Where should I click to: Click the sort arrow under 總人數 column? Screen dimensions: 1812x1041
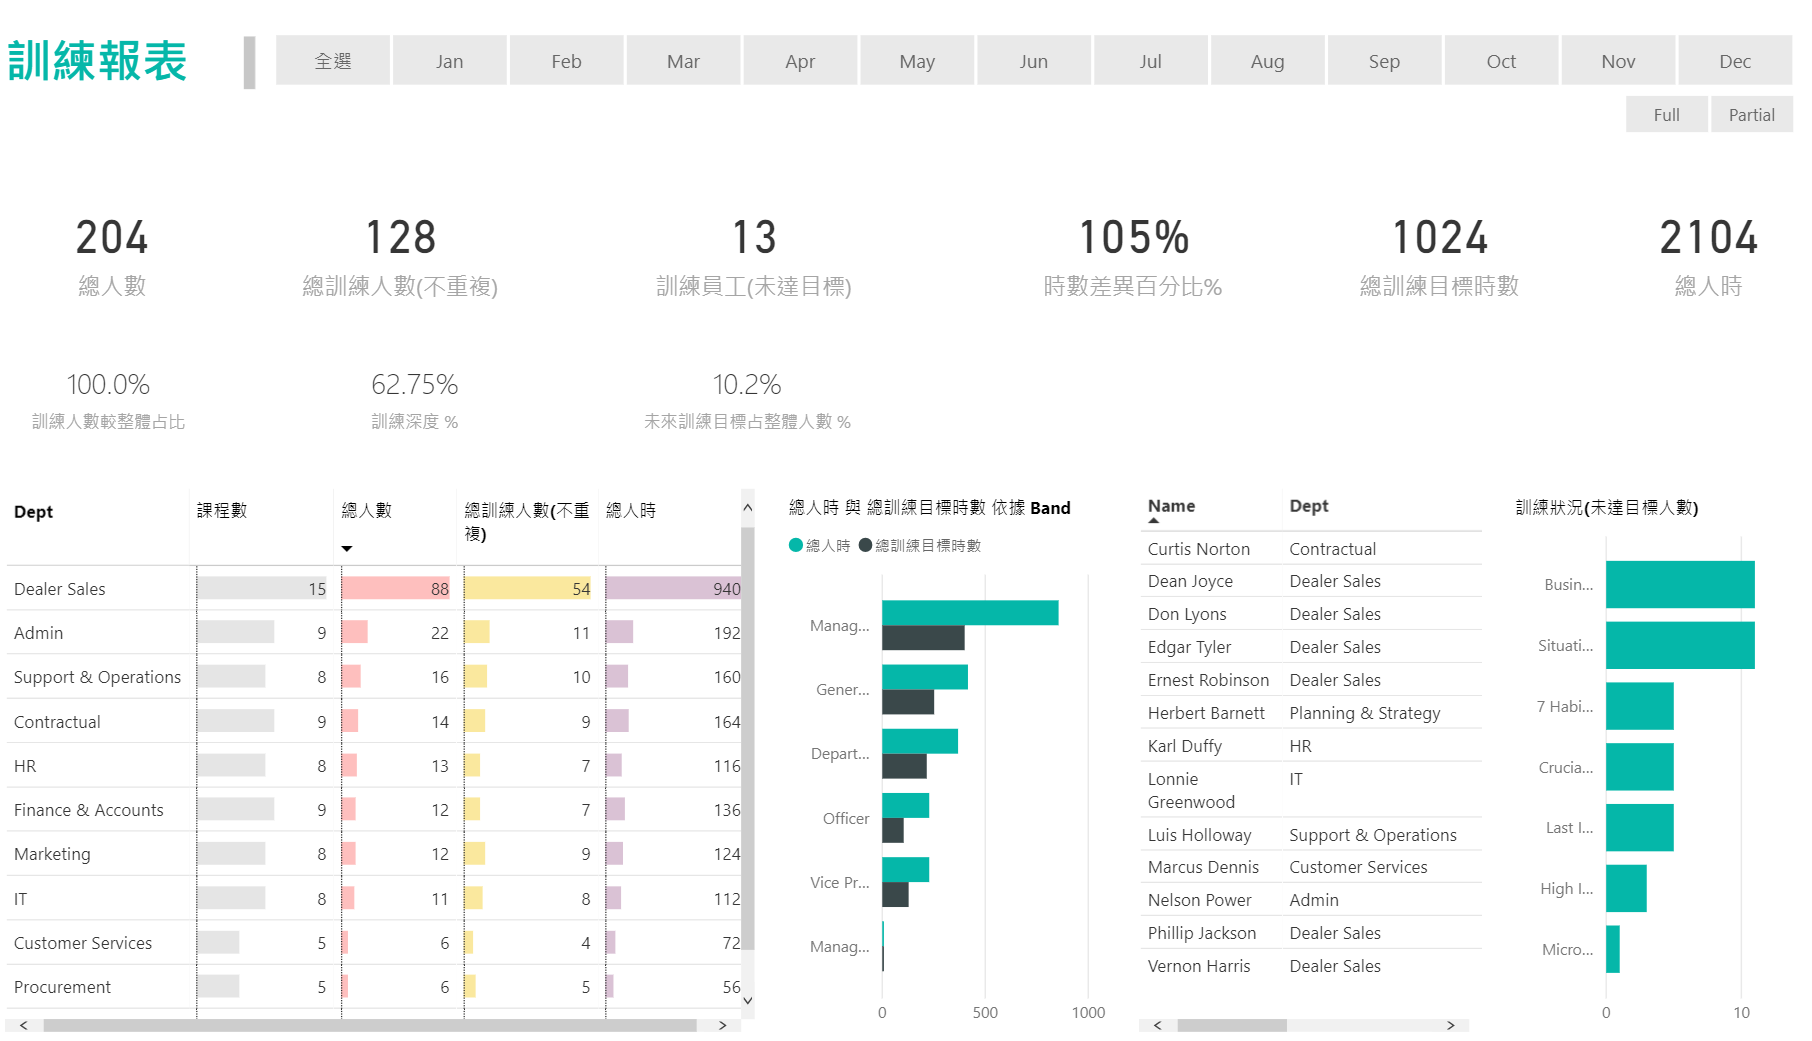pyautogui.click(x=347, y=548)
